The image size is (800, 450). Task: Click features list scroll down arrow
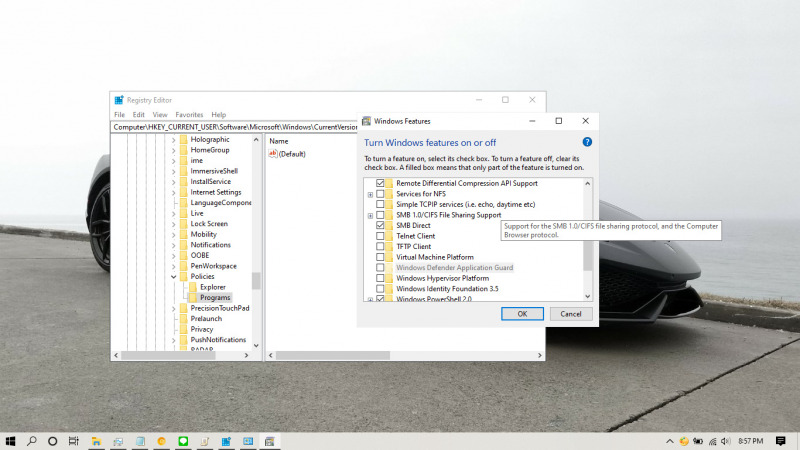coord(588,296)
